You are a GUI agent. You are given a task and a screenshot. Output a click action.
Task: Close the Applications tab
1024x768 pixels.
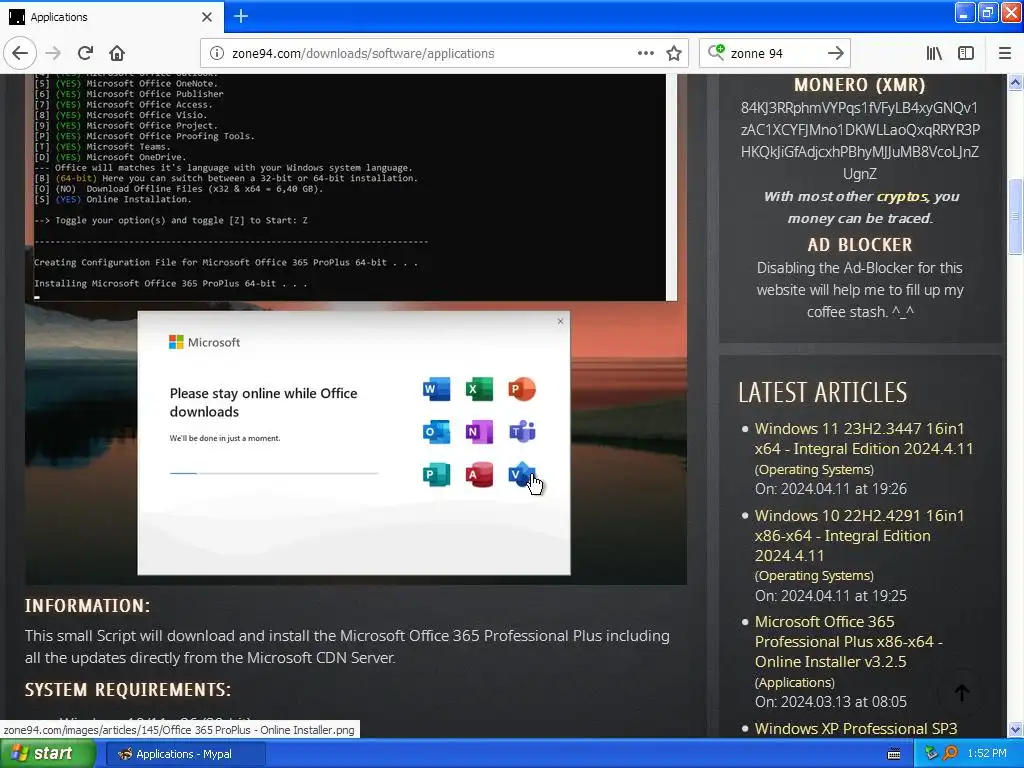point(207,17)
